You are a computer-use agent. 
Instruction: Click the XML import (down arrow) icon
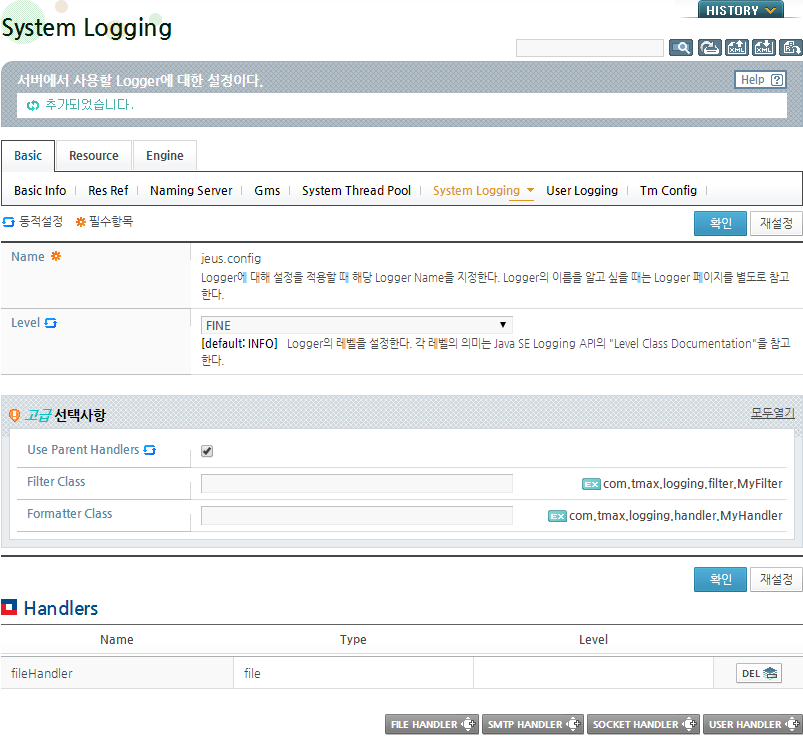pos(764,48)
